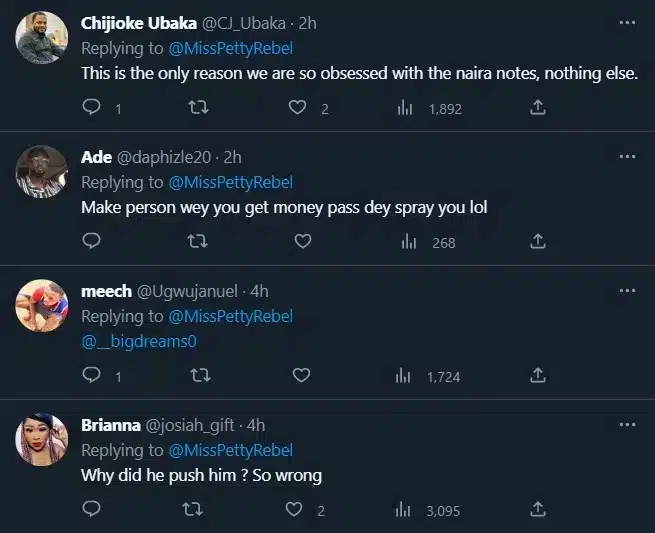Open more options on meech's tweet

pos(627,291)
